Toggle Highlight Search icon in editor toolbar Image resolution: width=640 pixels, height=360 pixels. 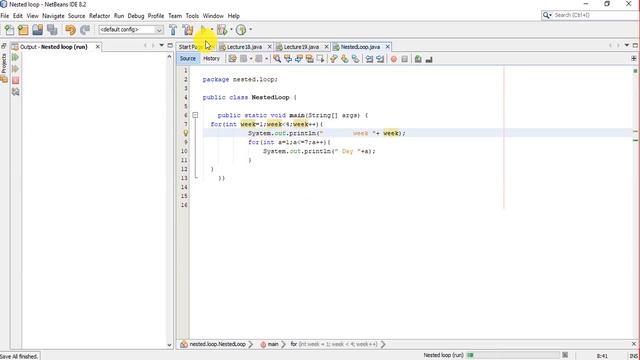point(310,59)
